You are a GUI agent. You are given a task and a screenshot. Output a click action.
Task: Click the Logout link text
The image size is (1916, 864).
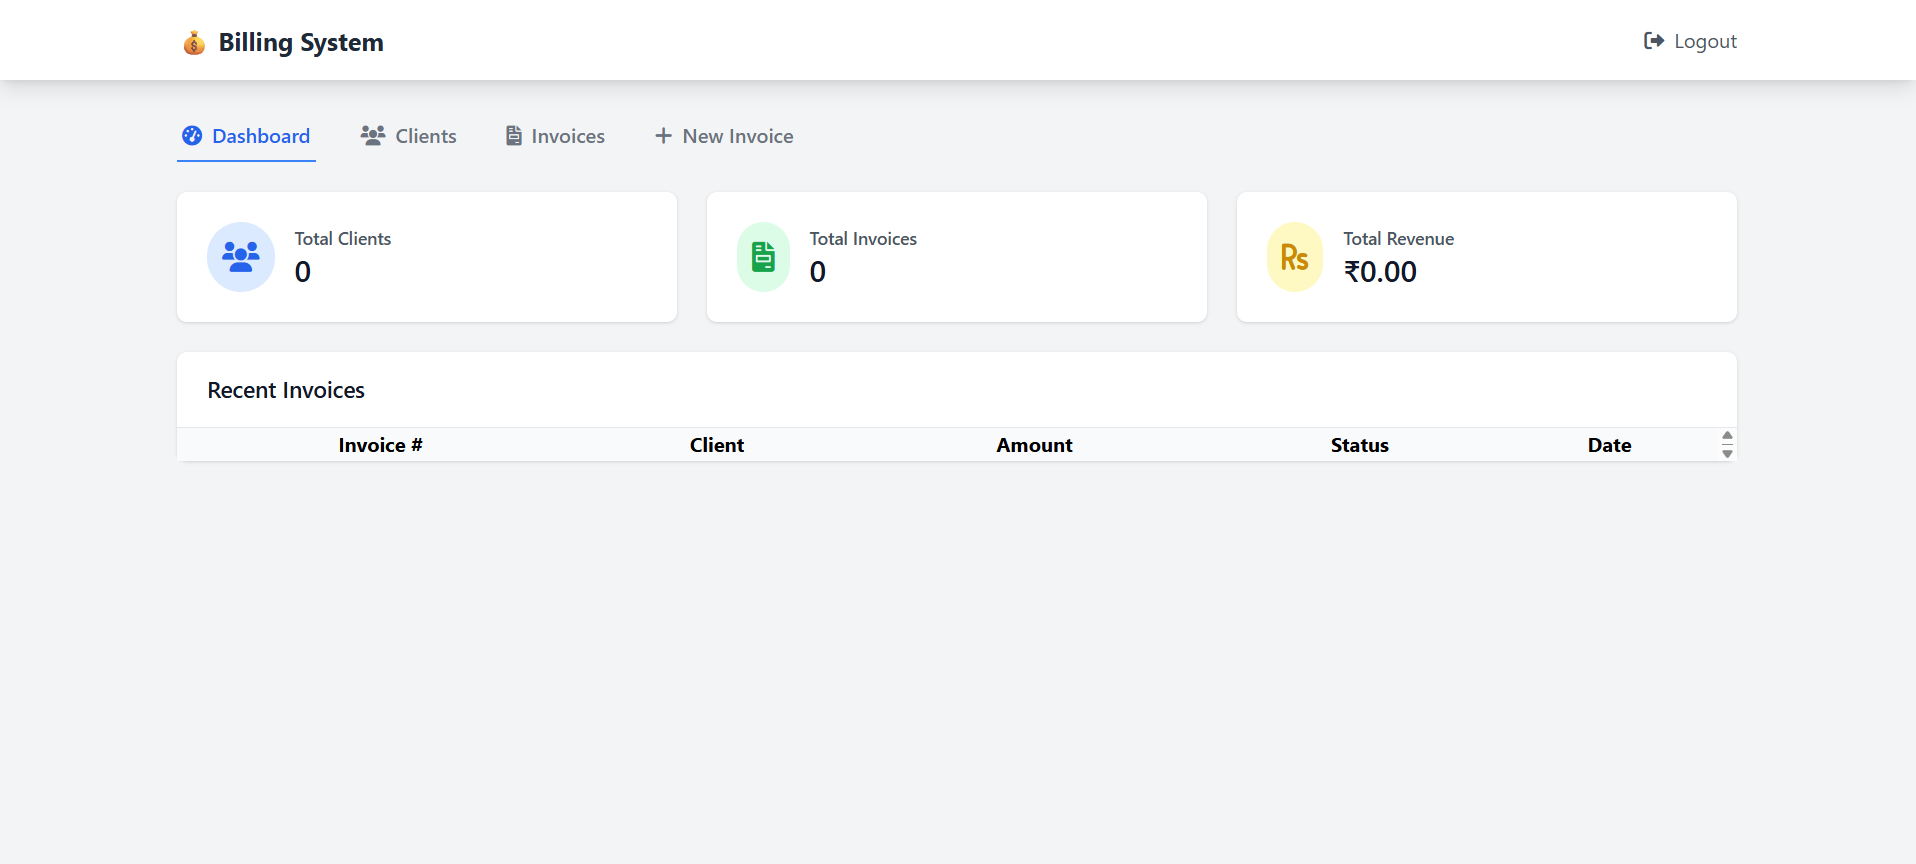[x=1705, y=41]
